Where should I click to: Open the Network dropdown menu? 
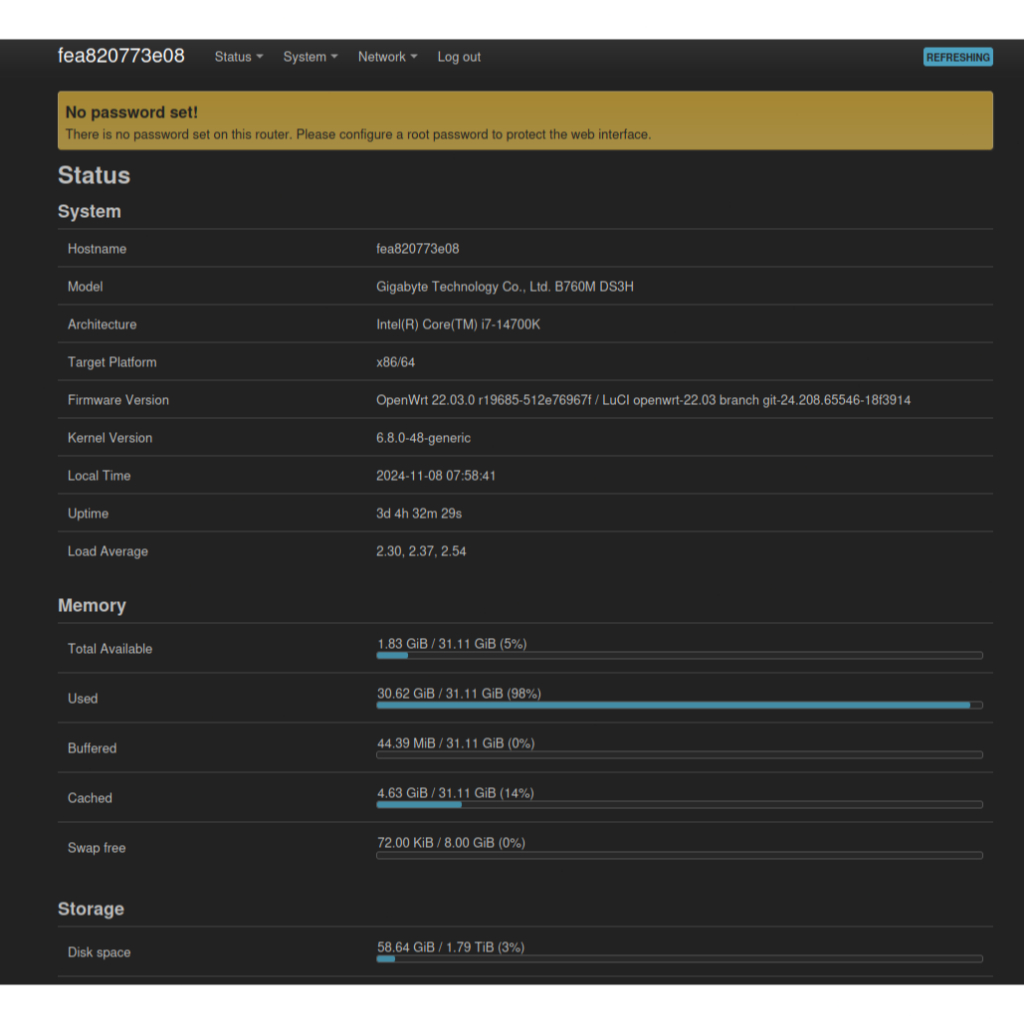click(x=387, y=57)
